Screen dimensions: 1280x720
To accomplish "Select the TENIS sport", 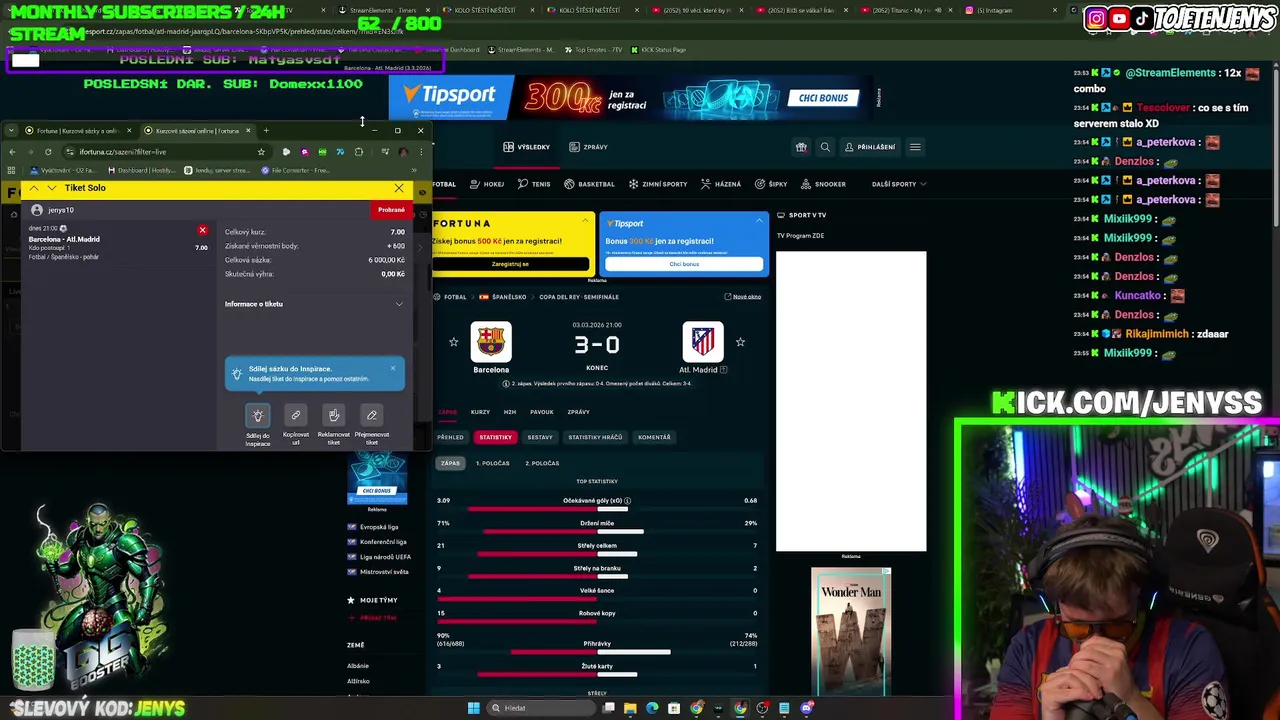I will [x=534, y=184].
